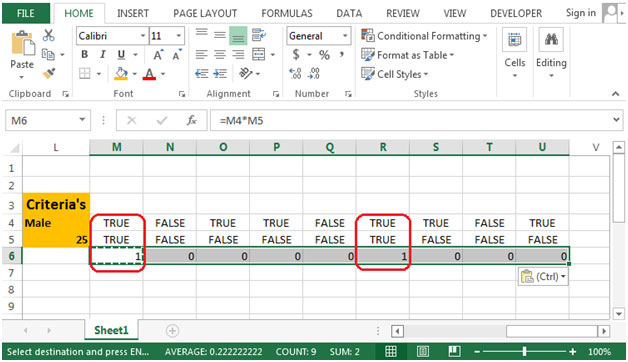628x362 pixels.
Task: Open the Paste Options (Ctrl) button
Action: coord(543,277)
